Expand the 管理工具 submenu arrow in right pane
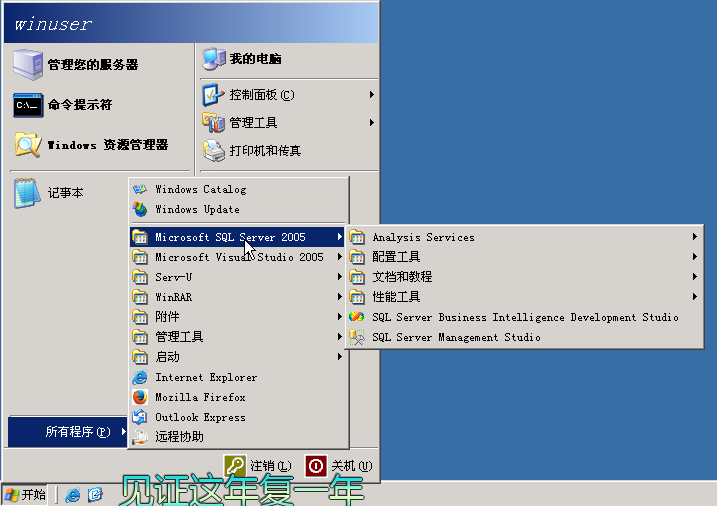 click(372, 123)
